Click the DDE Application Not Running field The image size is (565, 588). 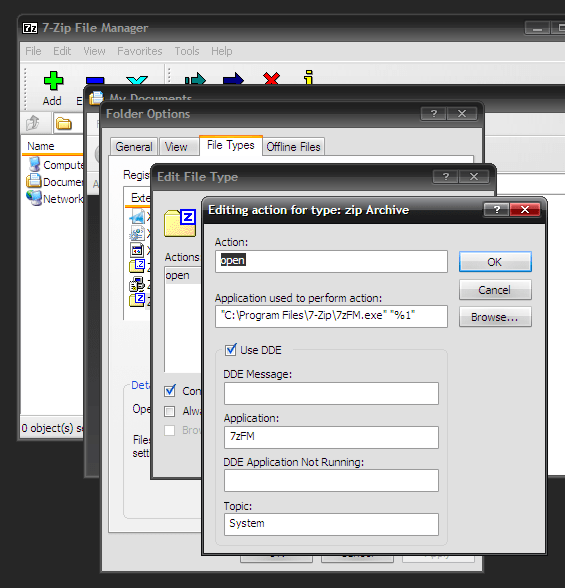[331, 480]
